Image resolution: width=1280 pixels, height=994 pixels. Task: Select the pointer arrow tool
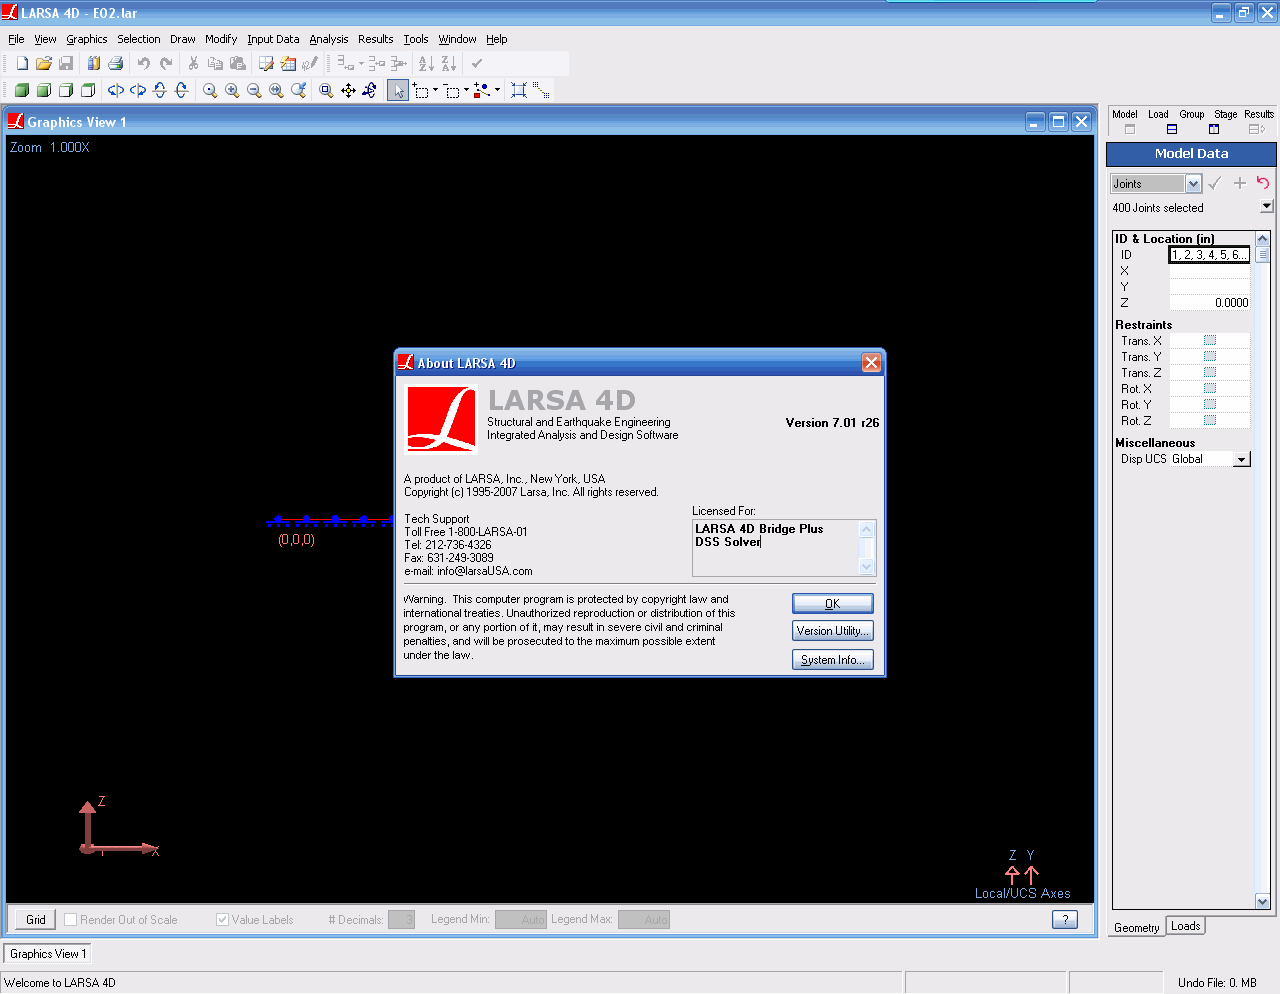tap(398, 91)
